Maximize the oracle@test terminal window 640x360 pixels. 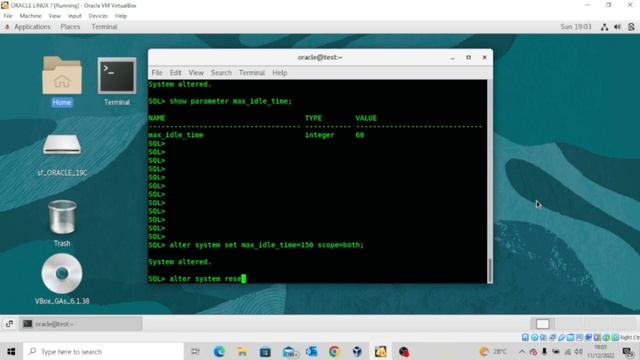coord(468,58)
